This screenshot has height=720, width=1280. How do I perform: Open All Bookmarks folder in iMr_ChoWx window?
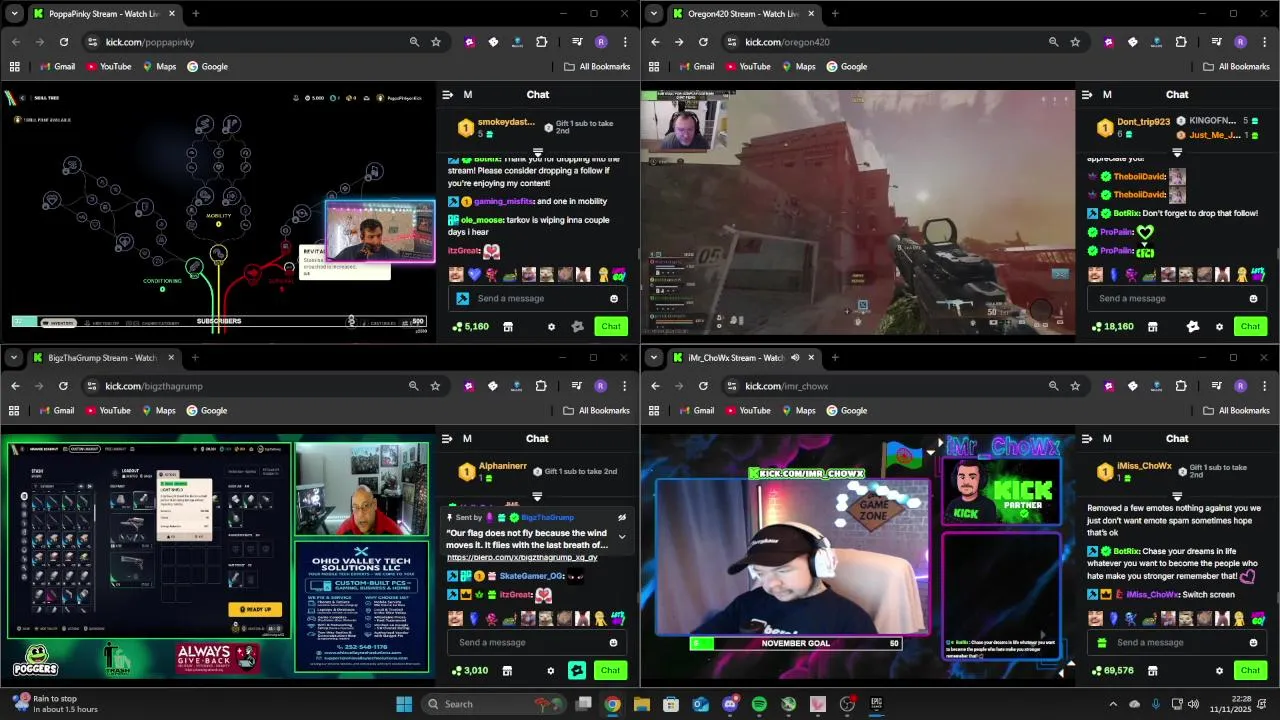1236,411
